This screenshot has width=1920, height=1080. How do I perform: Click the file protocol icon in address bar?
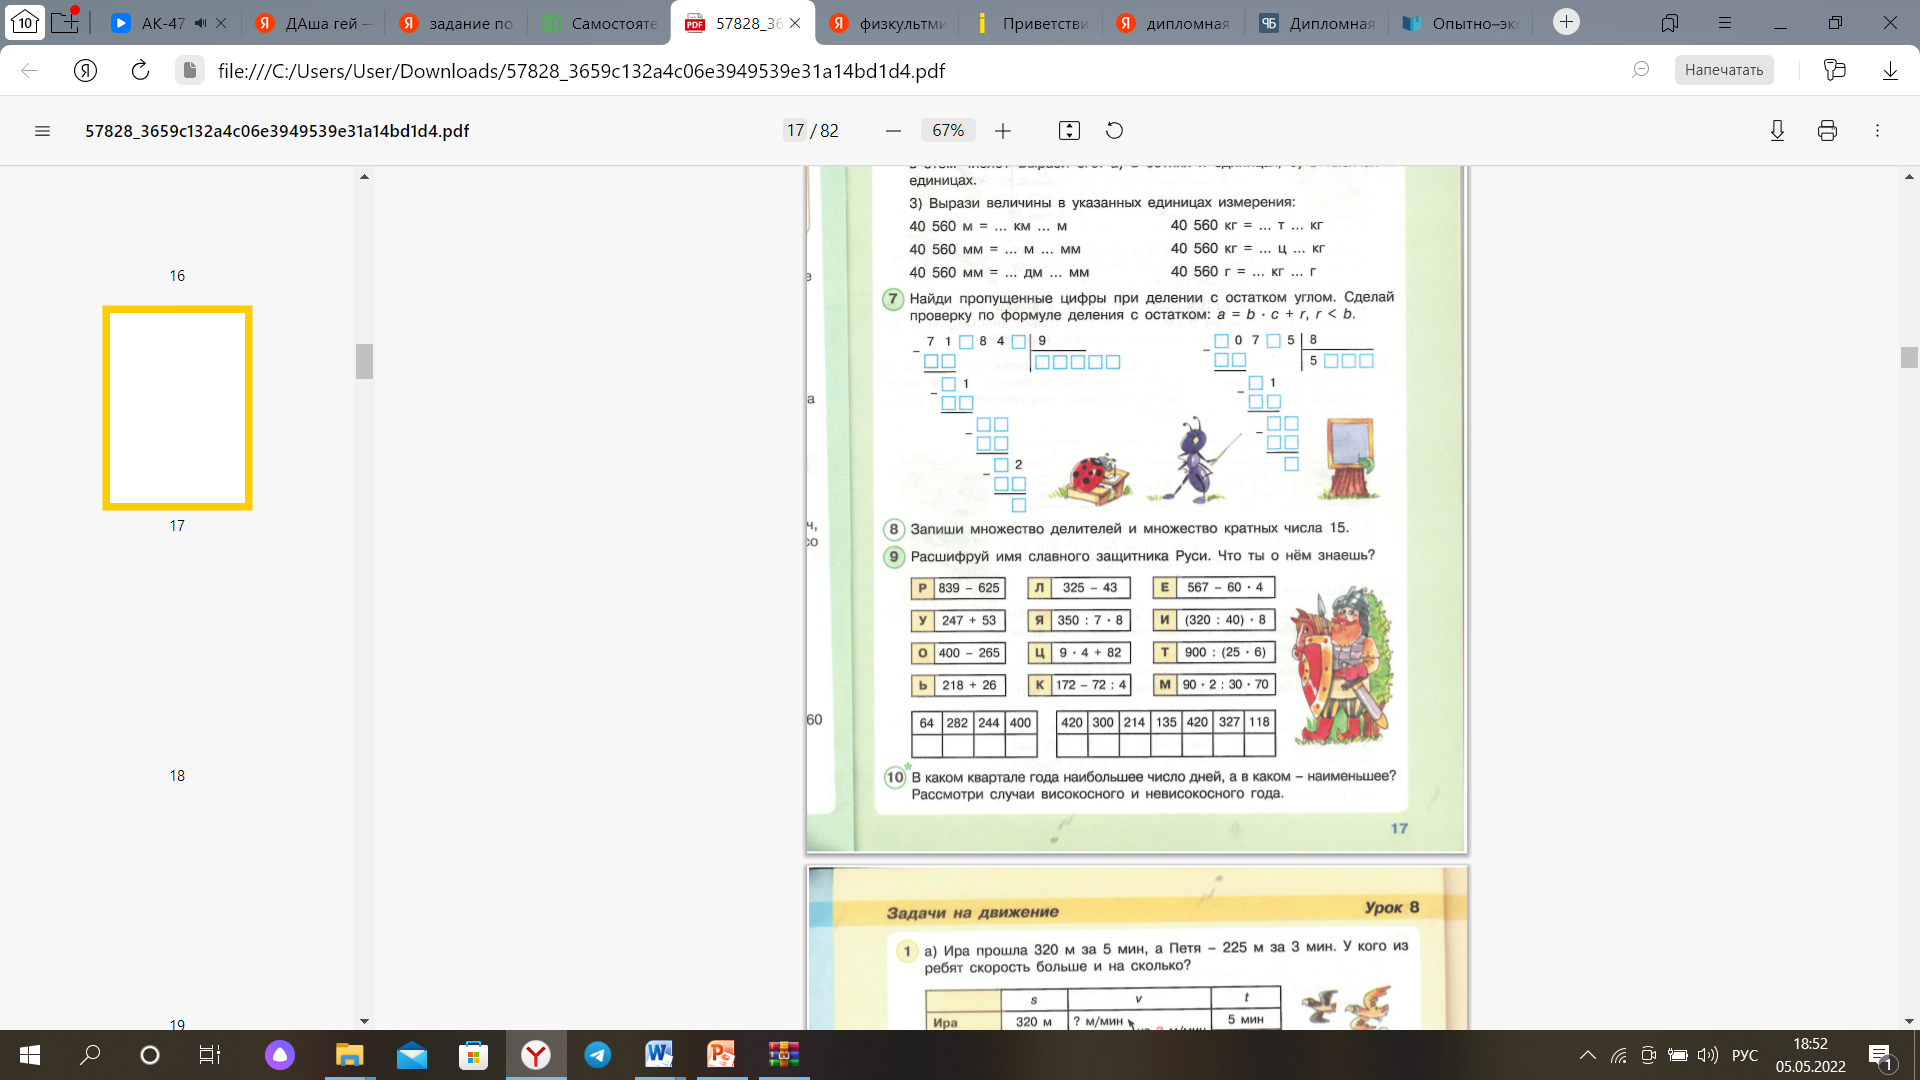tap(189, 70)
